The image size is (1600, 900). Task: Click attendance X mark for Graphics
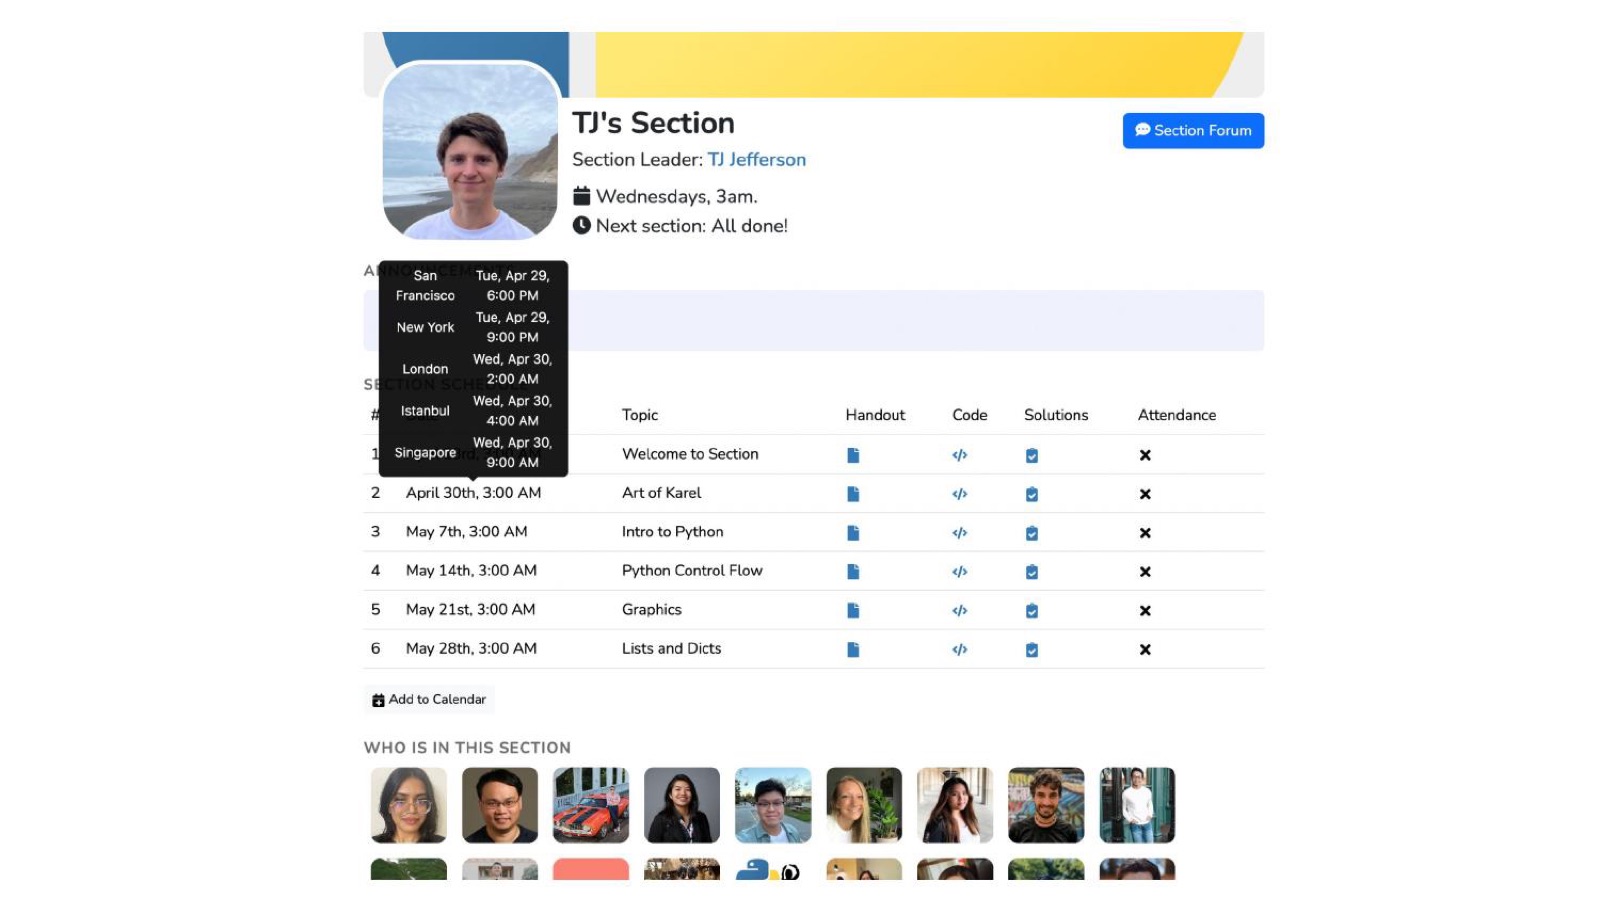pyautogui.click(x=1145, y=611)
